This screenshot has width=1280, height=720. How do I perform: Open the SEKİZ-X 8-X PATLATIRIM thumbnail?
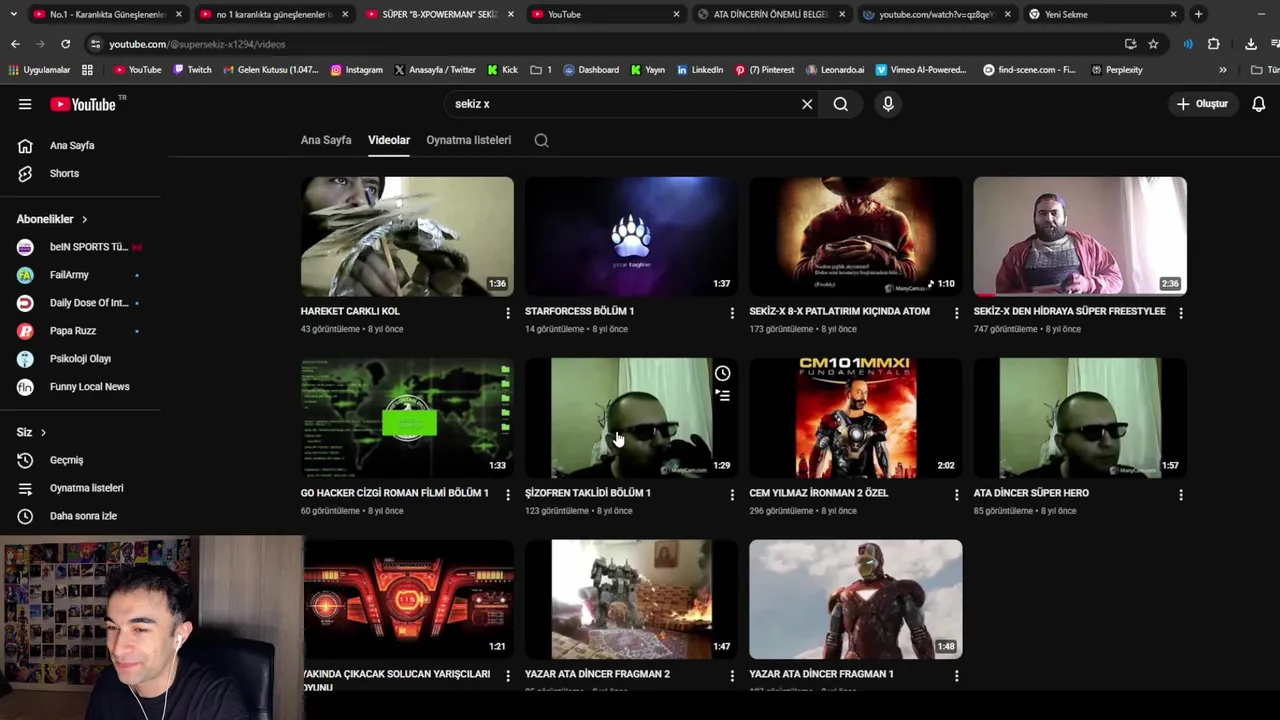click(x=856, y=236)
